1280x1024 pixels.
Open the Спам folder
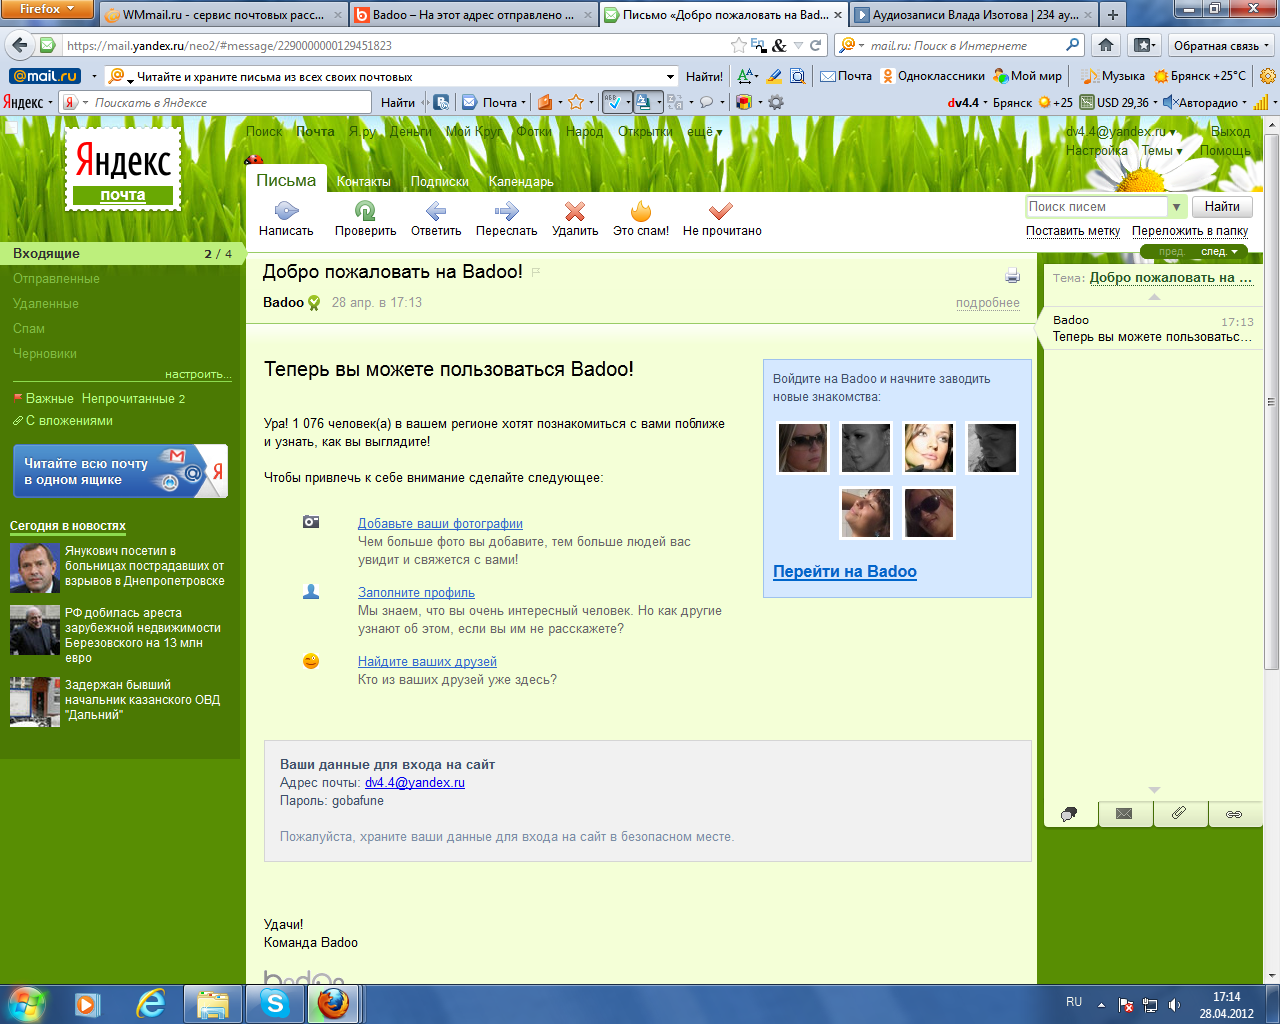coord(29,329)
